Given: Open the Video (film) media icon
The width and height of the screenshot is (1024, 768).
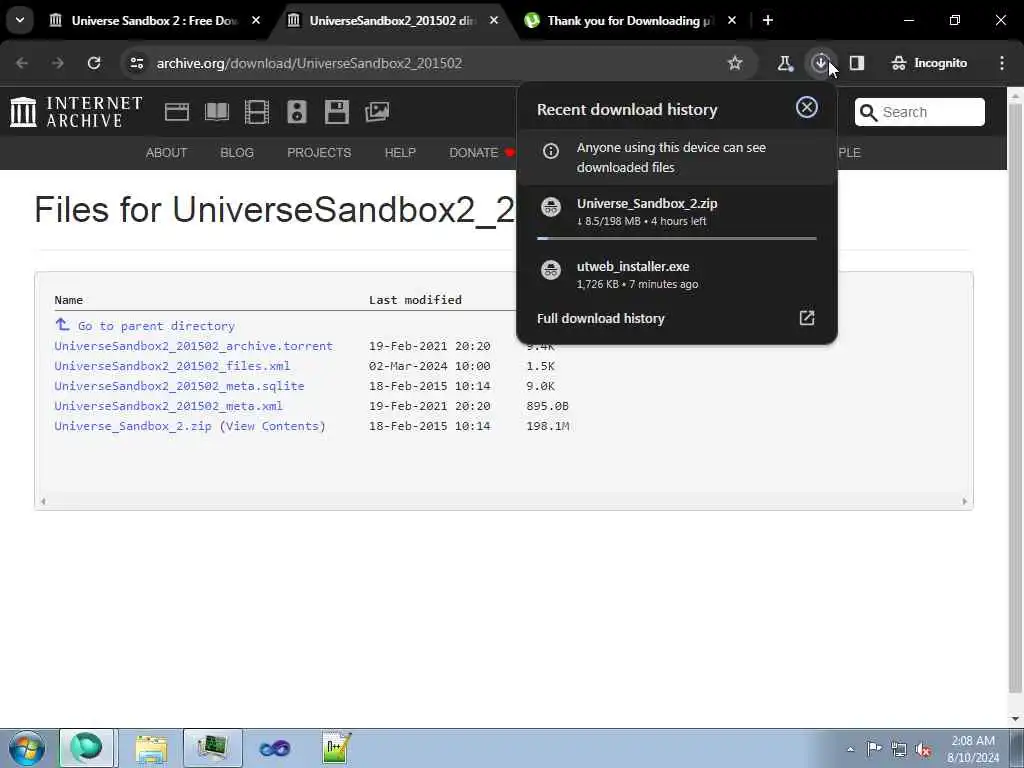Looking at the screenshot, I should click(257, 112).
